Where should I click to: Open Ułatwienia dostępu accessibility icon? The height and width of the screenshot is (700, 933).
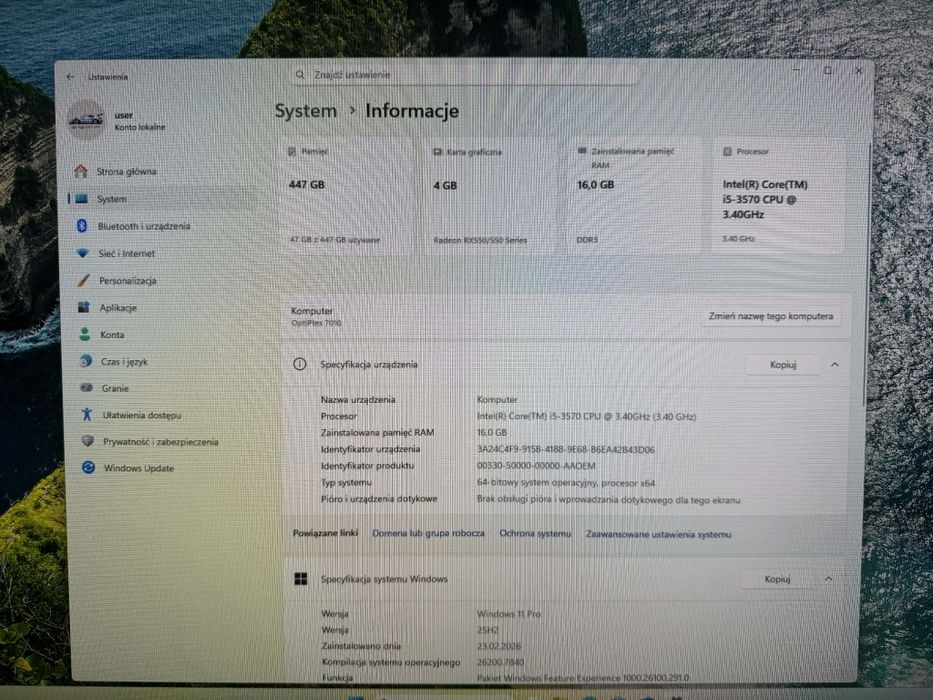click(87, 414)
